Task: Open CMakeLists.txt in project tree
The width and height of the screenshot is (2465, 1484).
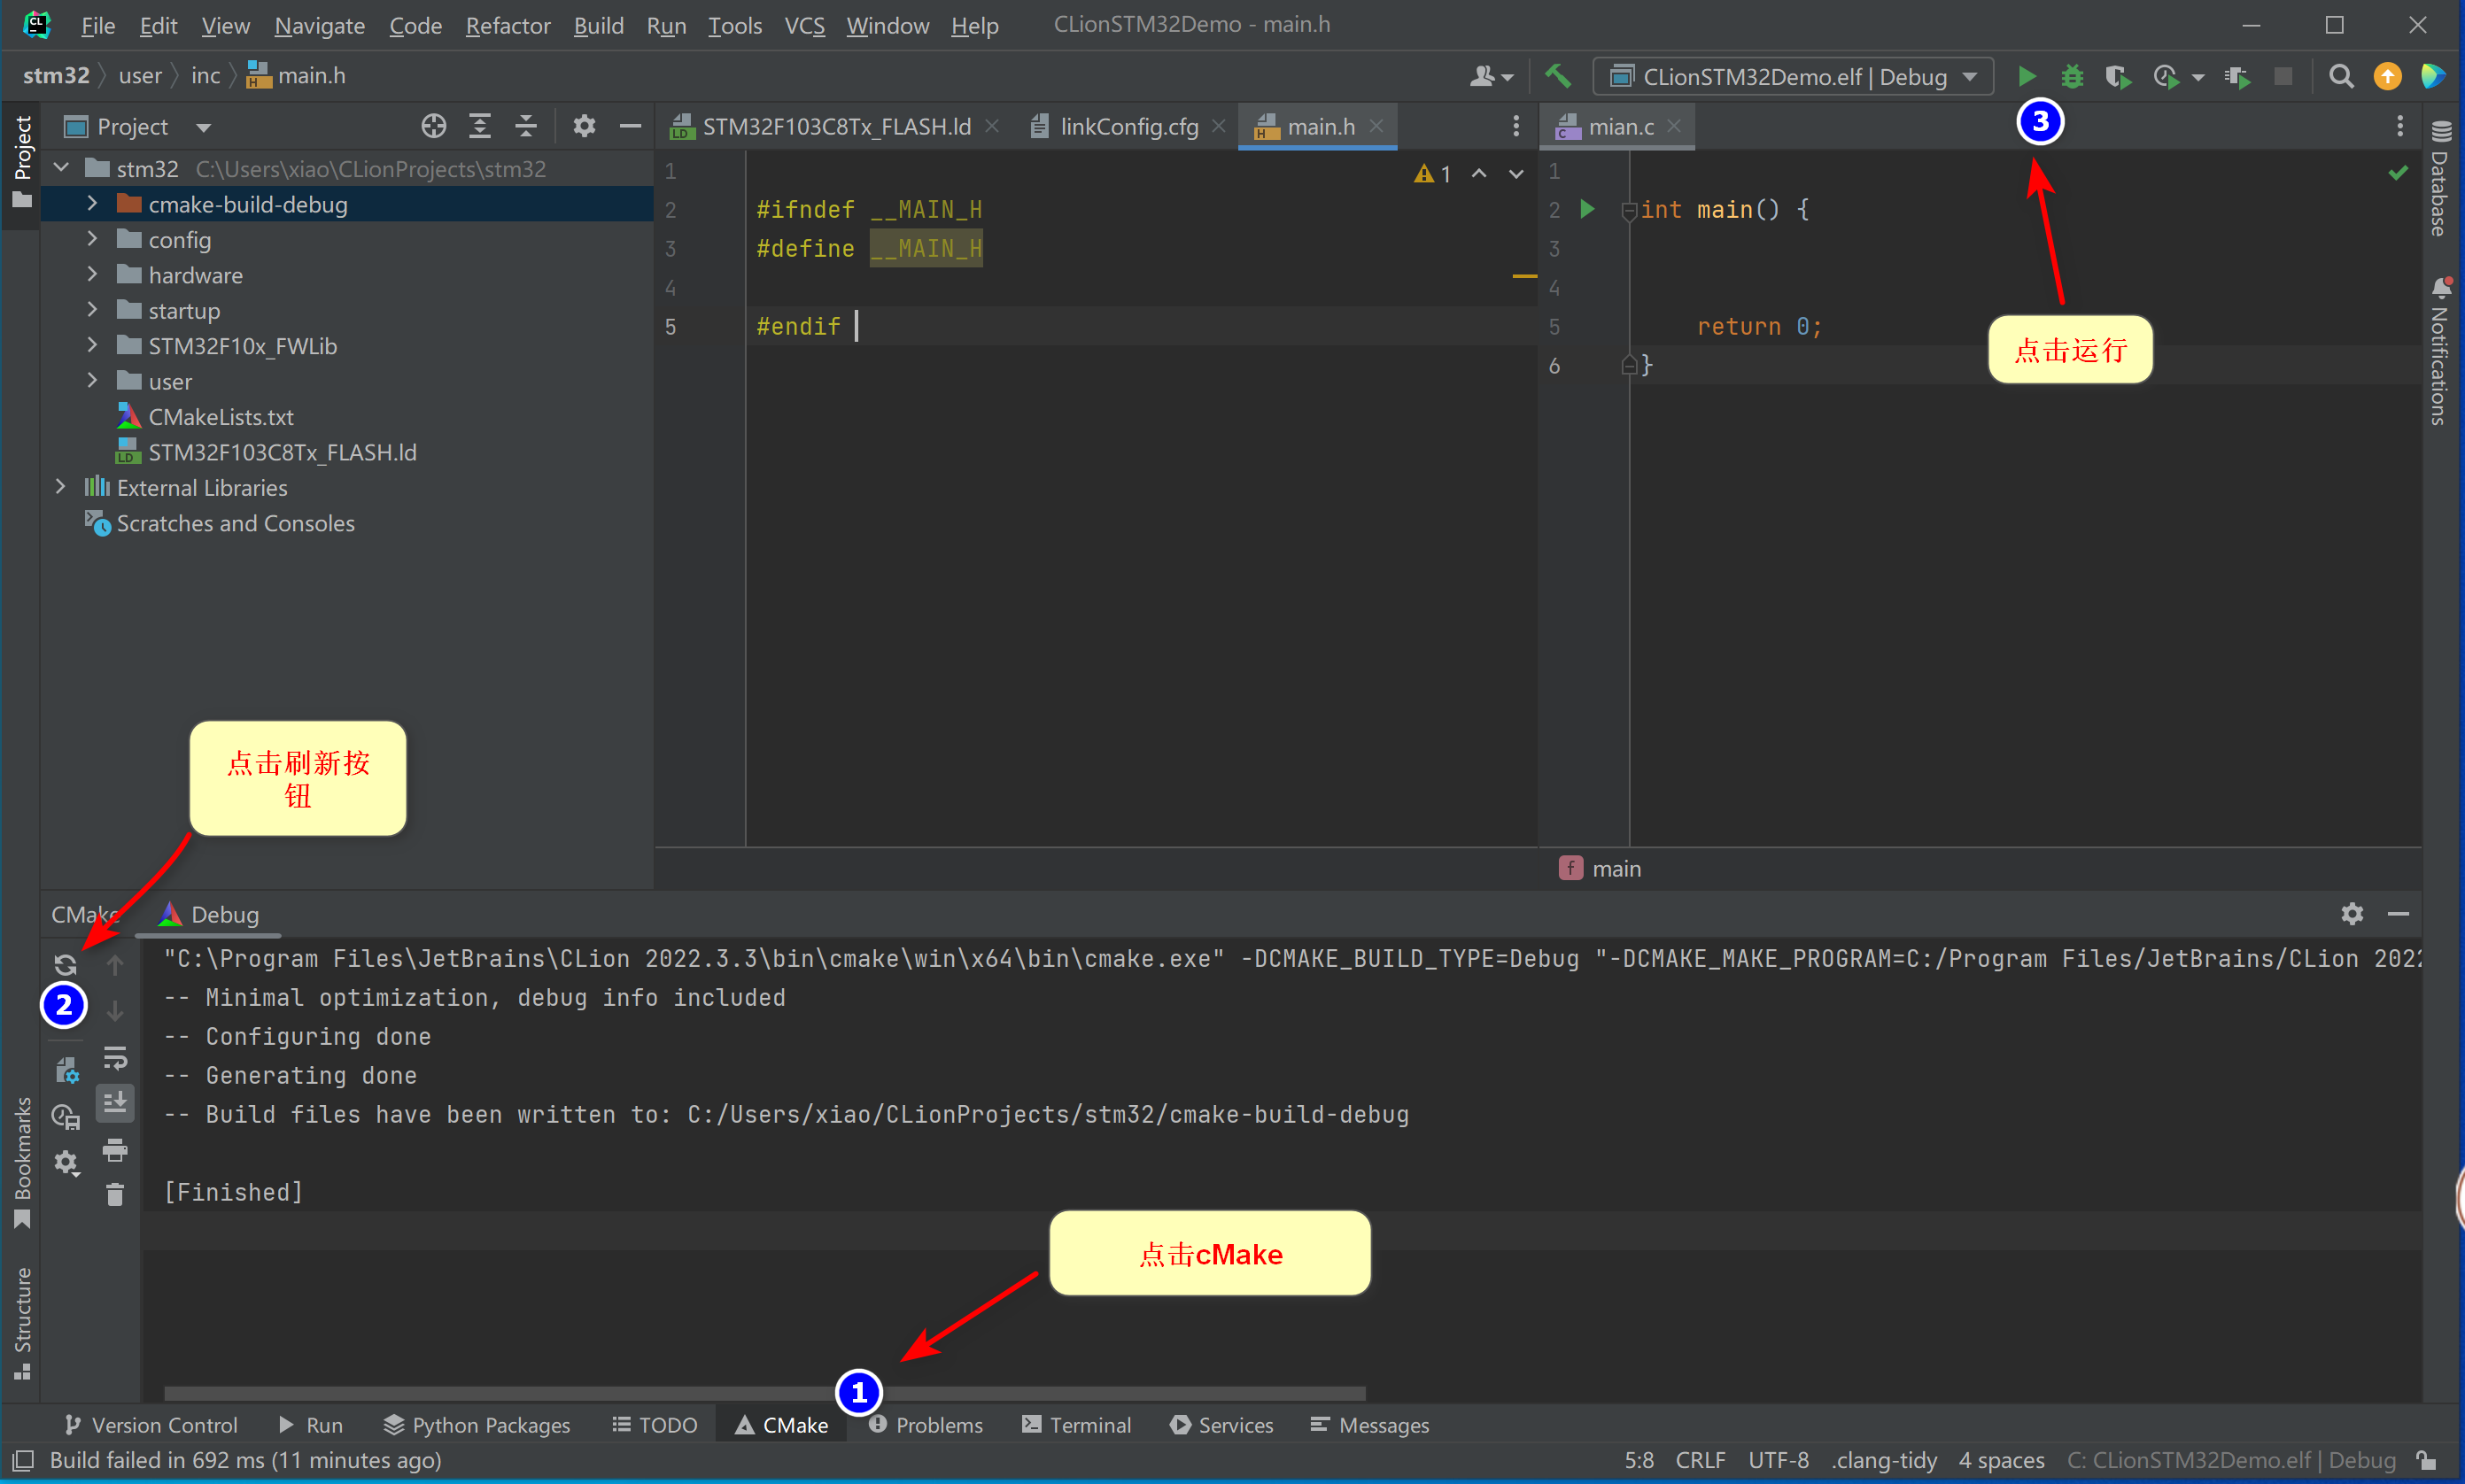Action: pyautogui.click(x=221, y=417)
